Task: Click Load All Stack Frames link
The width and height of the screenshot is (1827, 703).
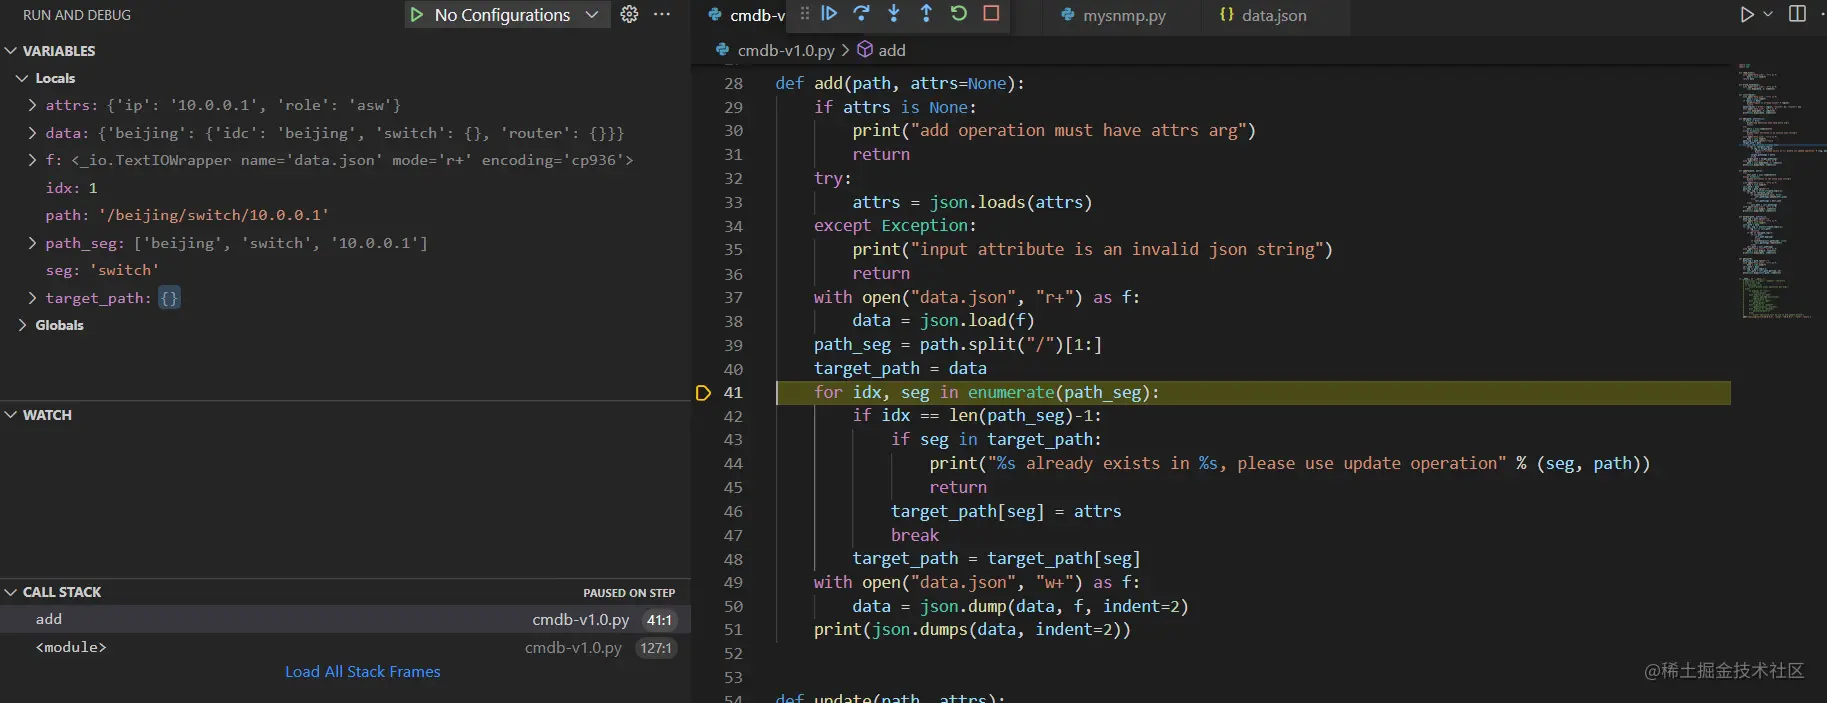Action: click(362, 672)
